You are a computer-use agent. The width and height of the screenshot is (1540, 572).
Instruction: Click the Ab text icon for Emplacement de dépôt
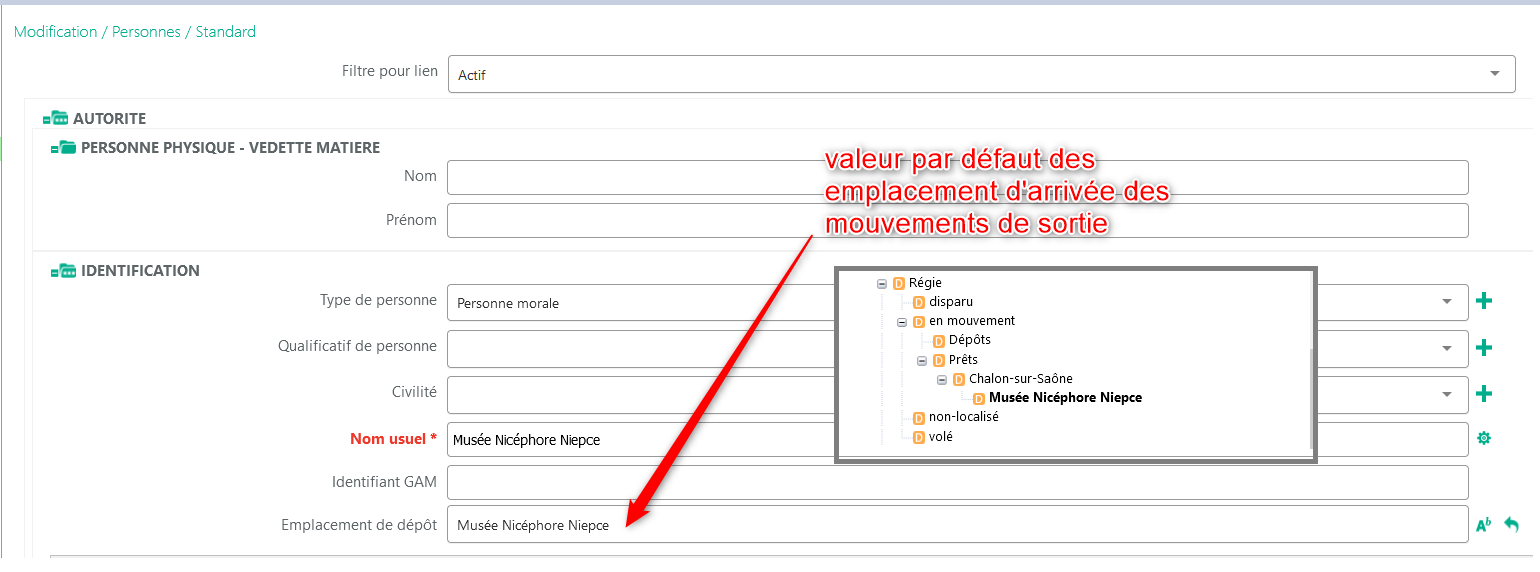click(x=1483, y=525)
